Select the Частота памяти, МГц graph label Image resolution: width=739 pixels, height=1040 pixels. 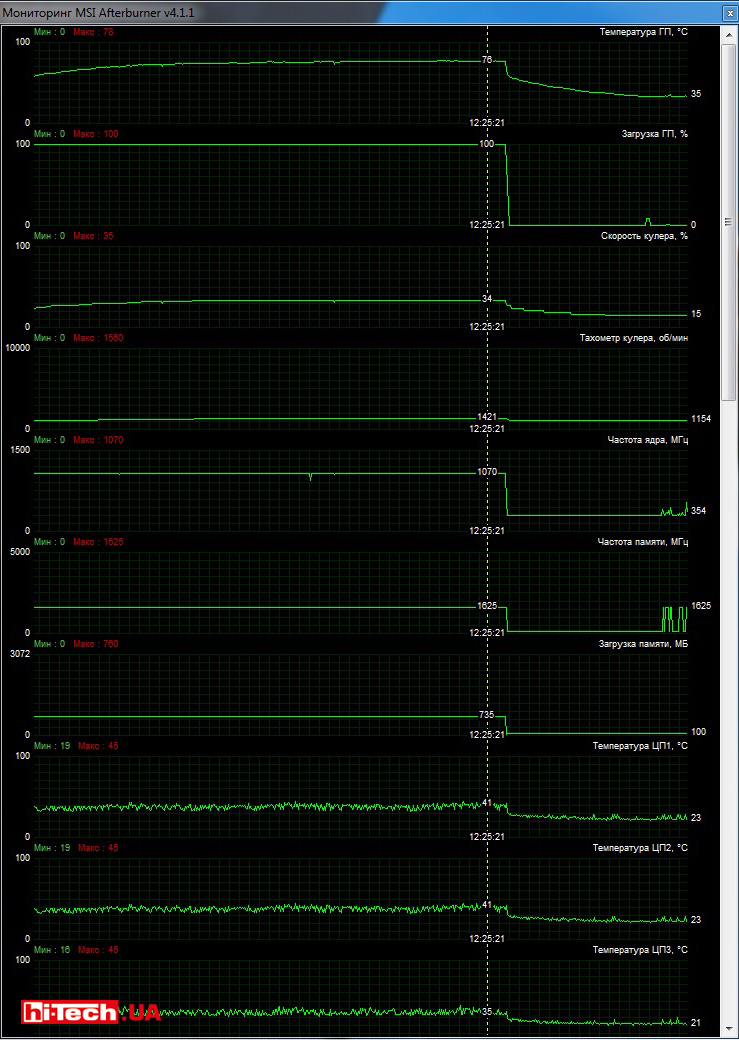642,542
